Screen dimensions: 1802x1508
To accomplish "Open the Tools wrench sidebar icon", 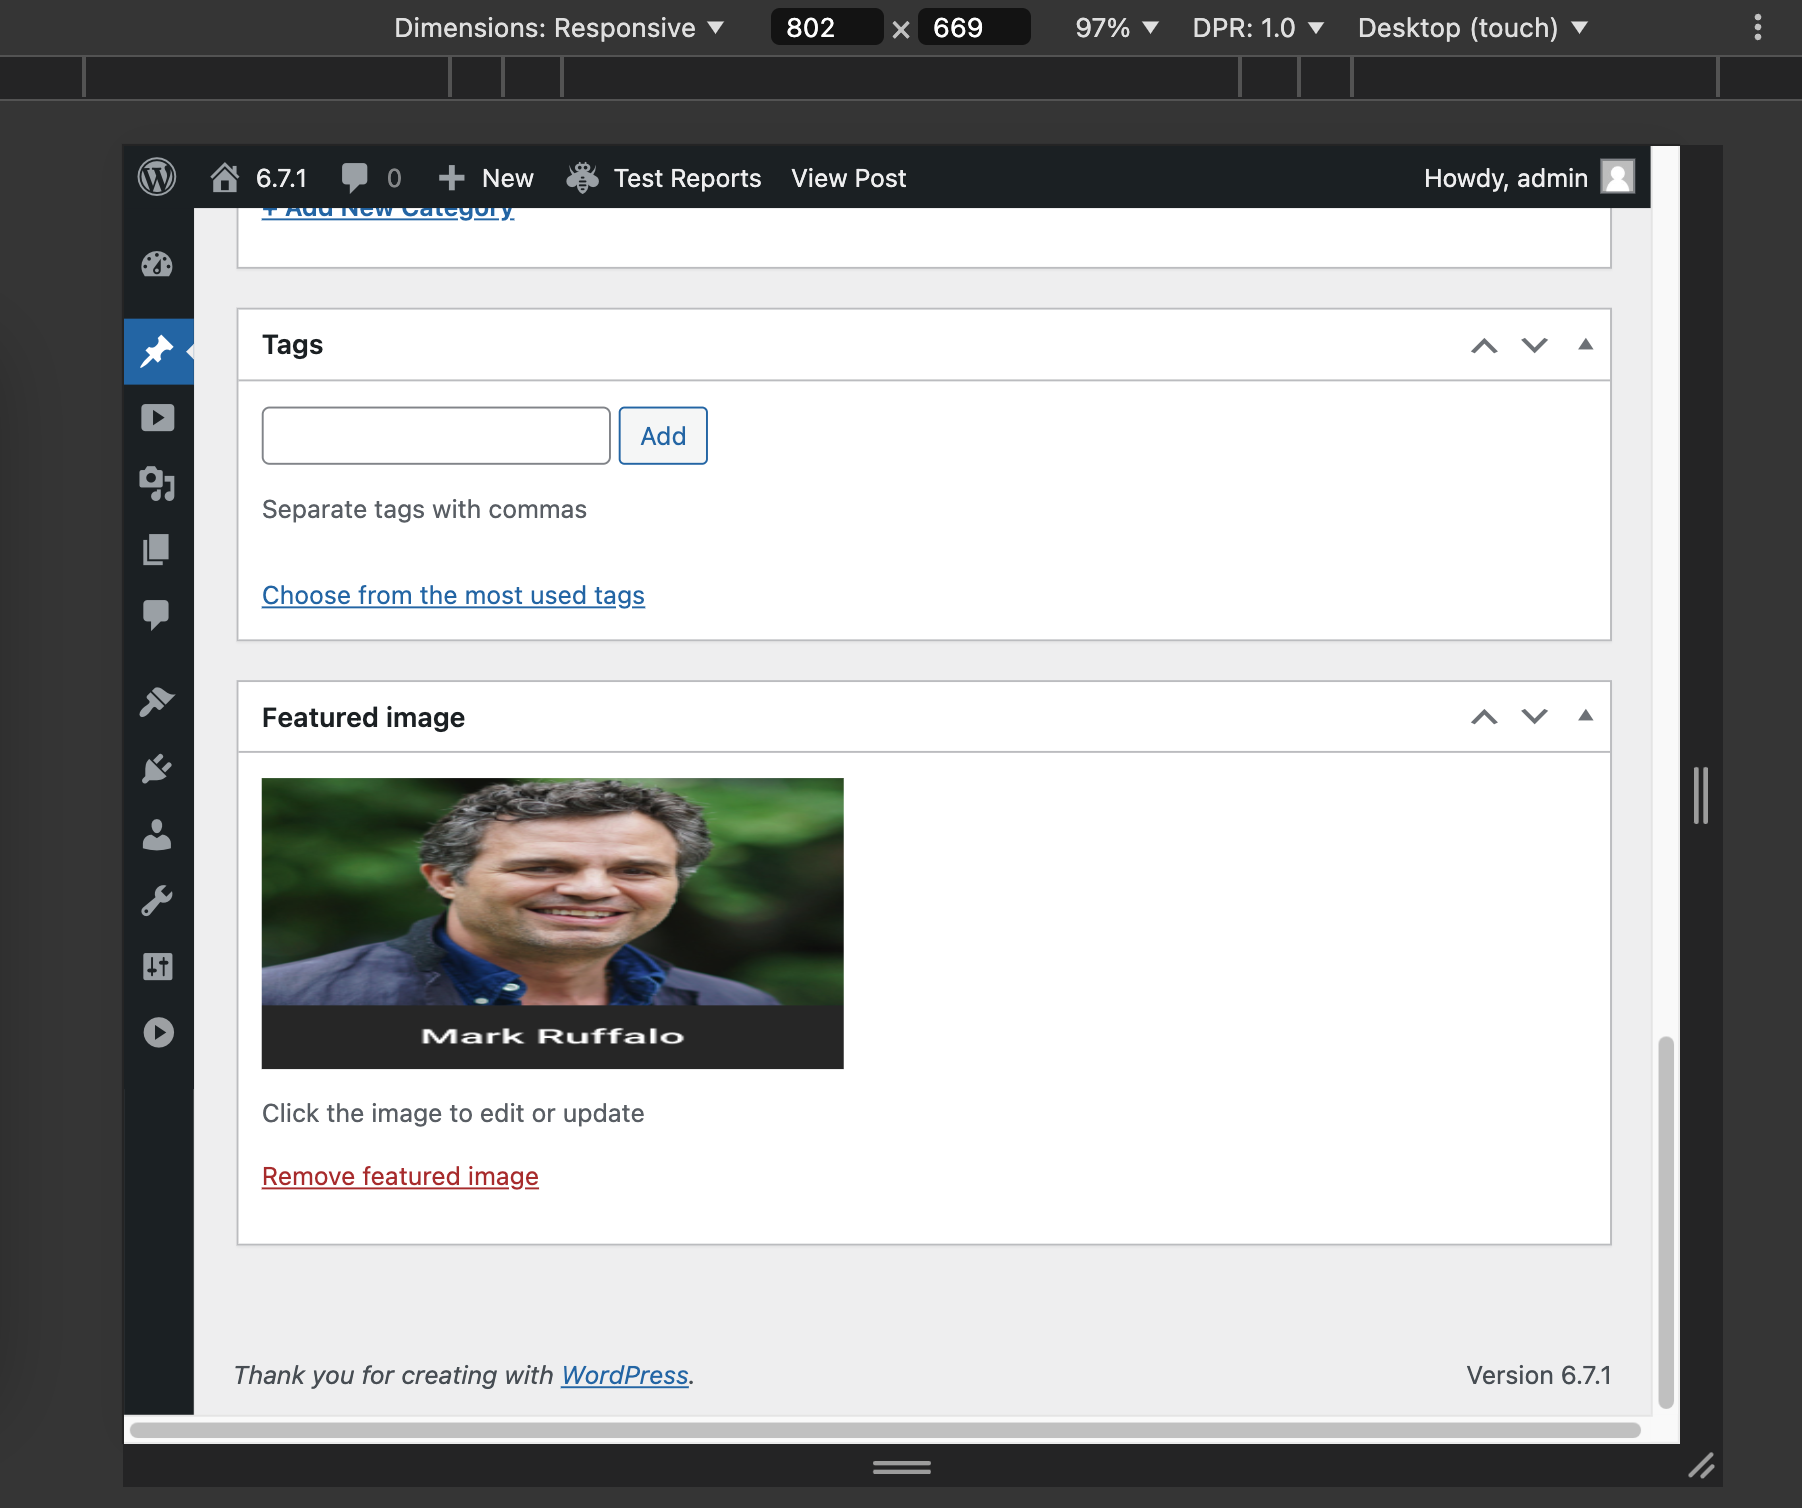I will click(157, 901).
